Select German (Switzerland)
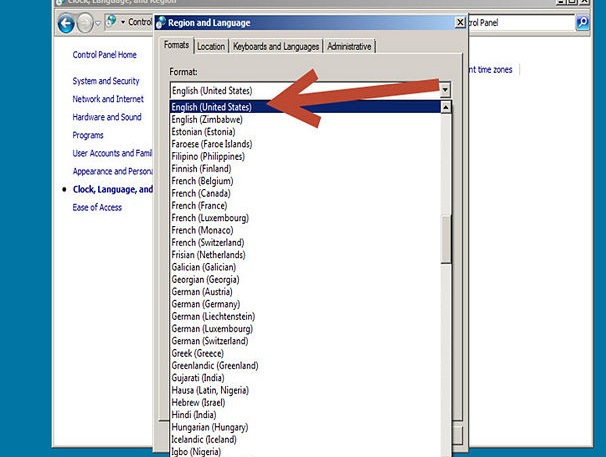The height and width of the screenshot is (457, 606). (305, 341)
